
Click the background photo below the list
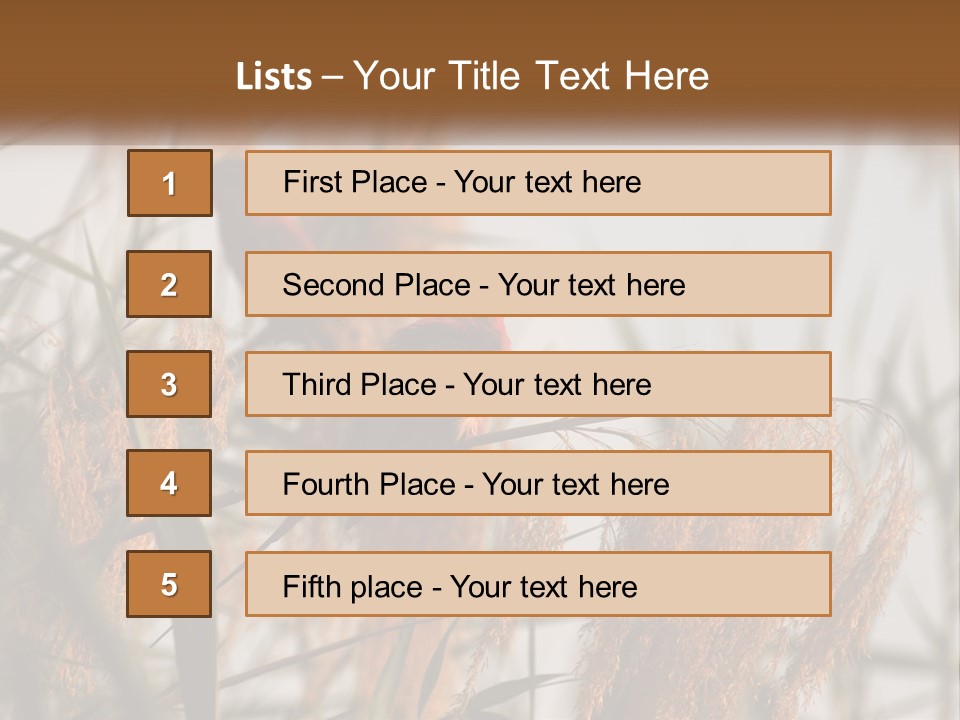click(480, 670)
